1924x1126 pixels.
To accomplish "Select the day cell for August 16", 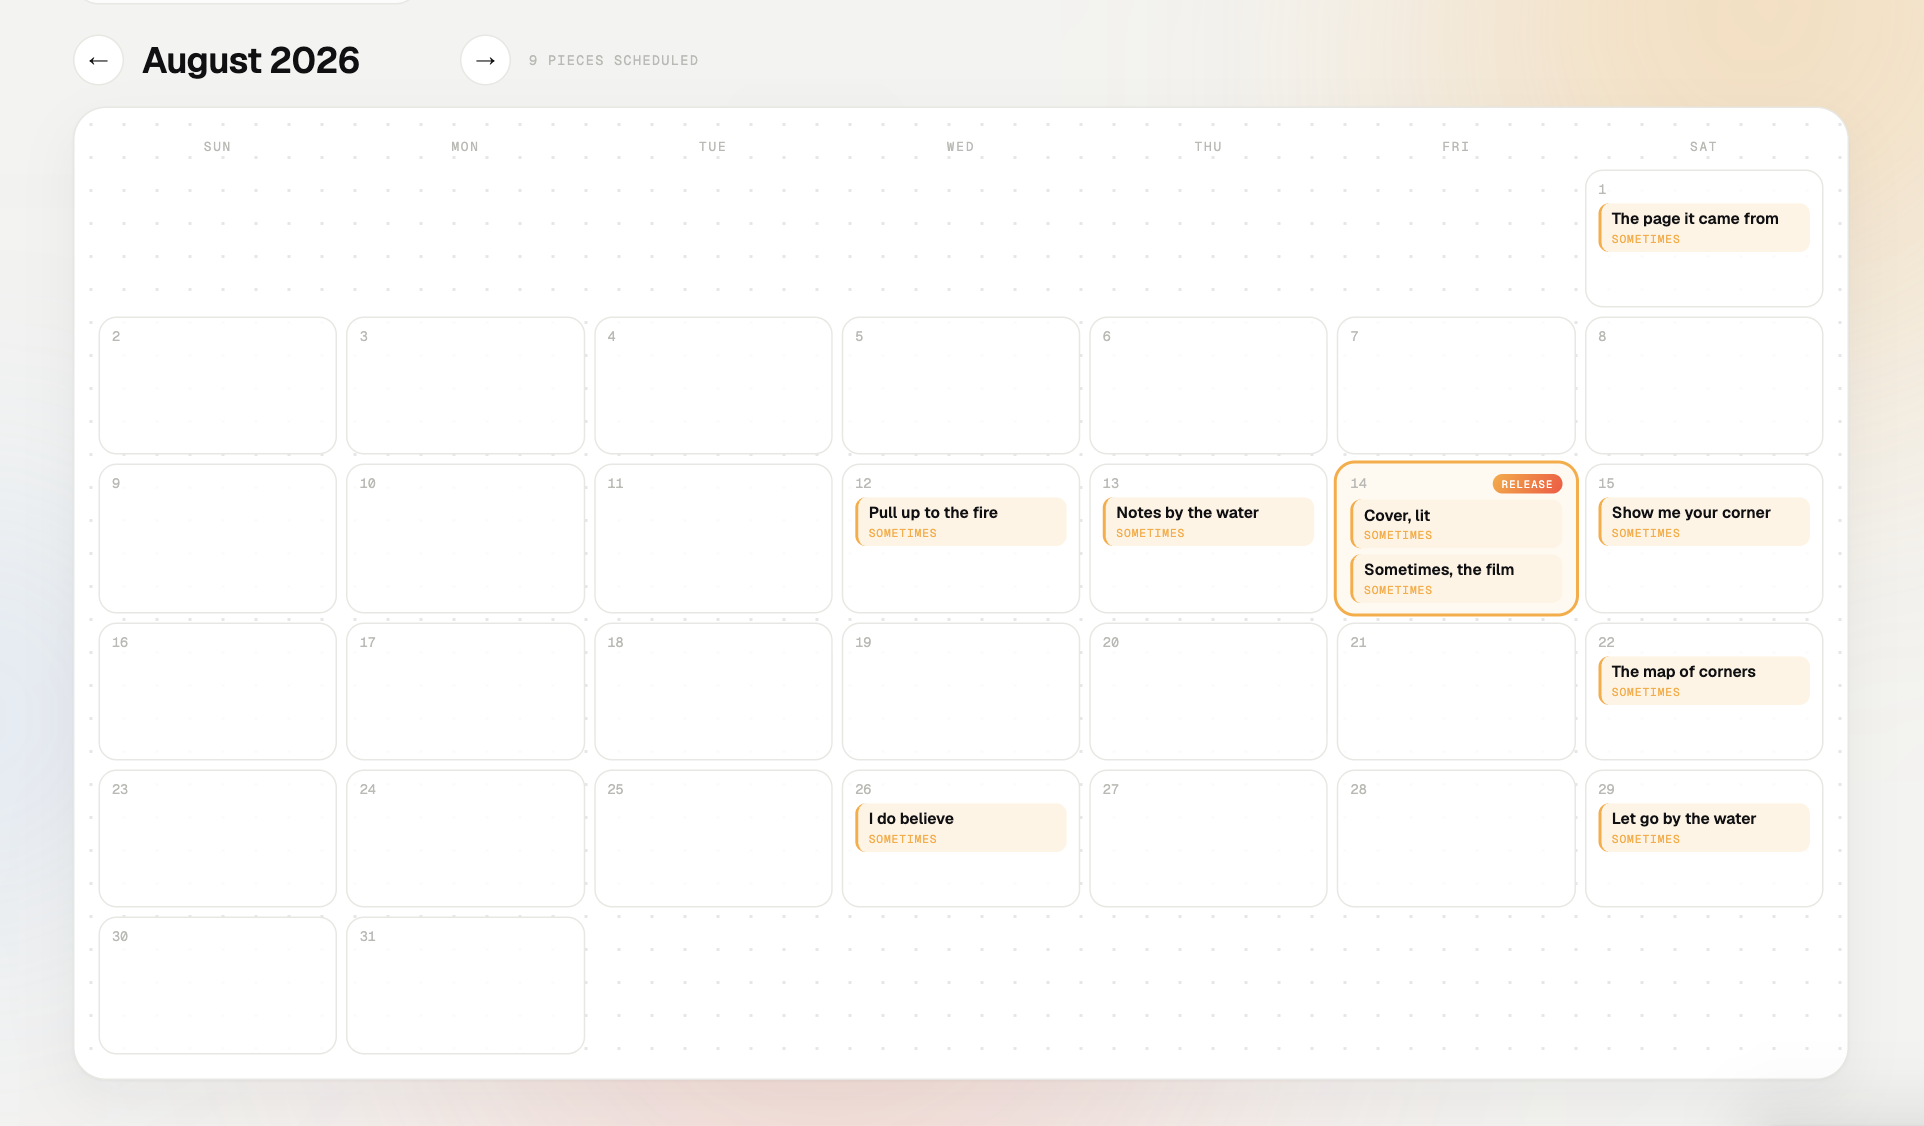I will (x=218, y=692).
